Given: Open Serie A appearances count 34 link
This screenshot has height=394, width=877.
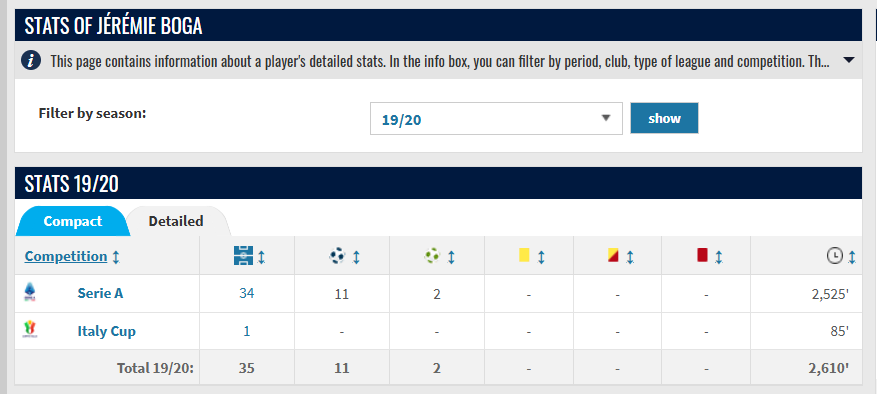Looking at the screenshot, I should click(x=247, y=293).
